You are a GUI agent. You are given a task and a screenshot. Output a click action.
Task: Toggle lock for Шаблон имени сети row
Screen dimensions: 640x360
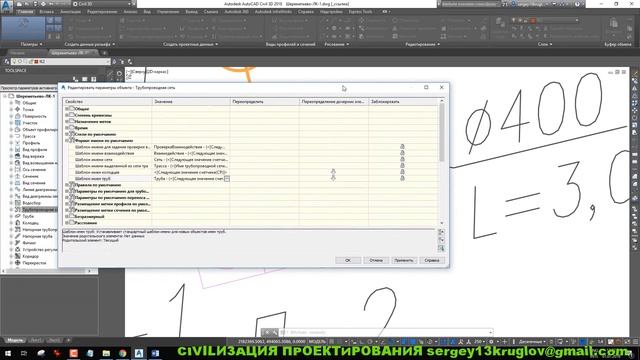(402, 159)
